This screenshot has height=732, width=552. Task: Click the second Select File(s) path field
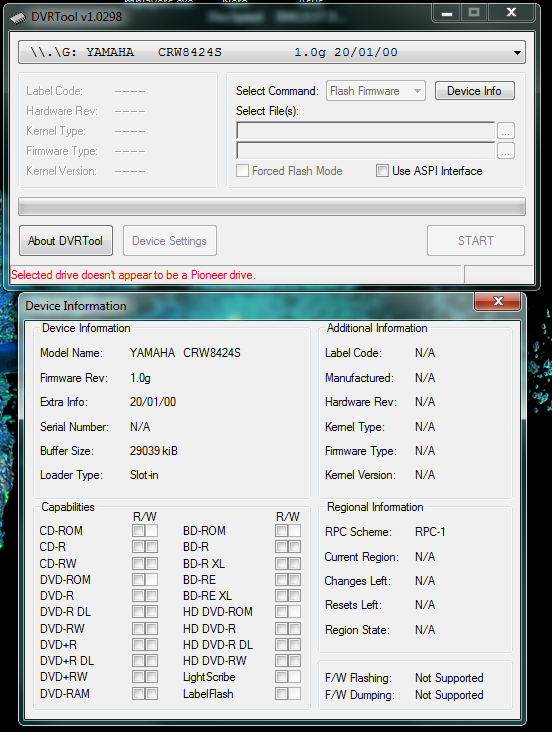(x=365, y=151)
